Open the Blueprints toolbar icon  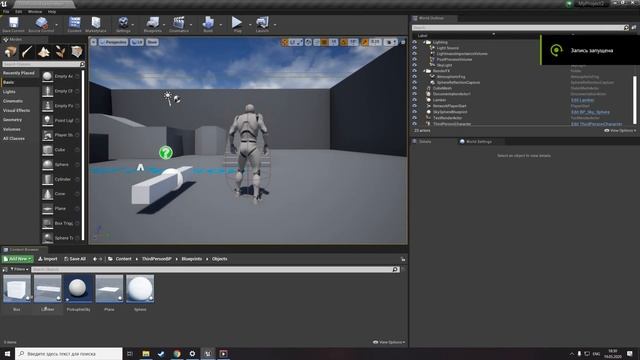point(153,24)
